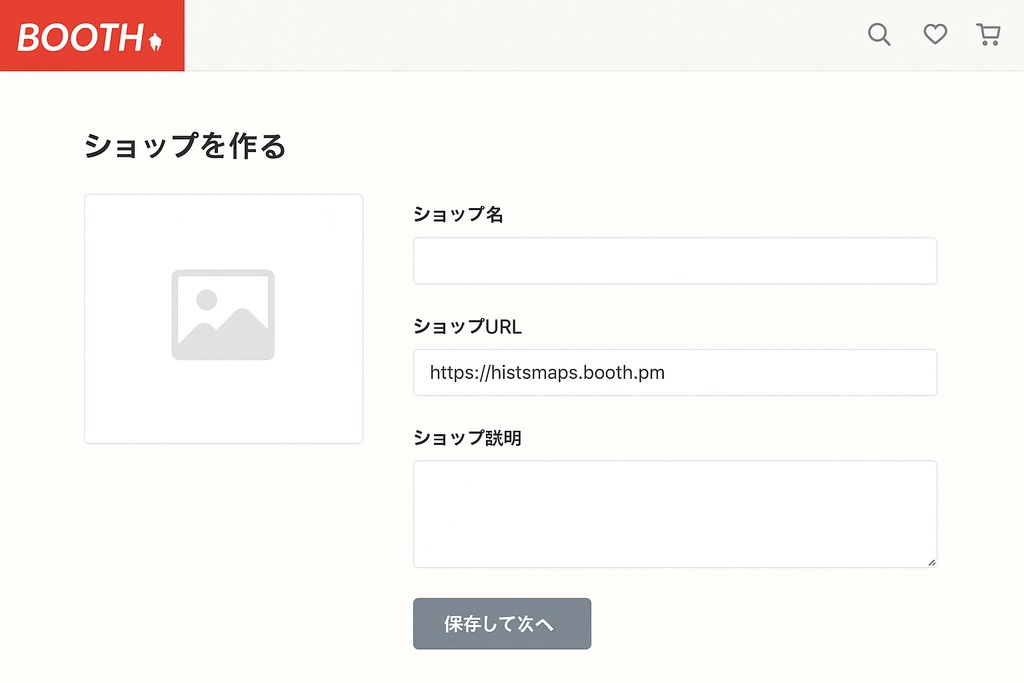Focus the ショップ説明 text area
1024x683 pixels.
click(x=675, y=513)
